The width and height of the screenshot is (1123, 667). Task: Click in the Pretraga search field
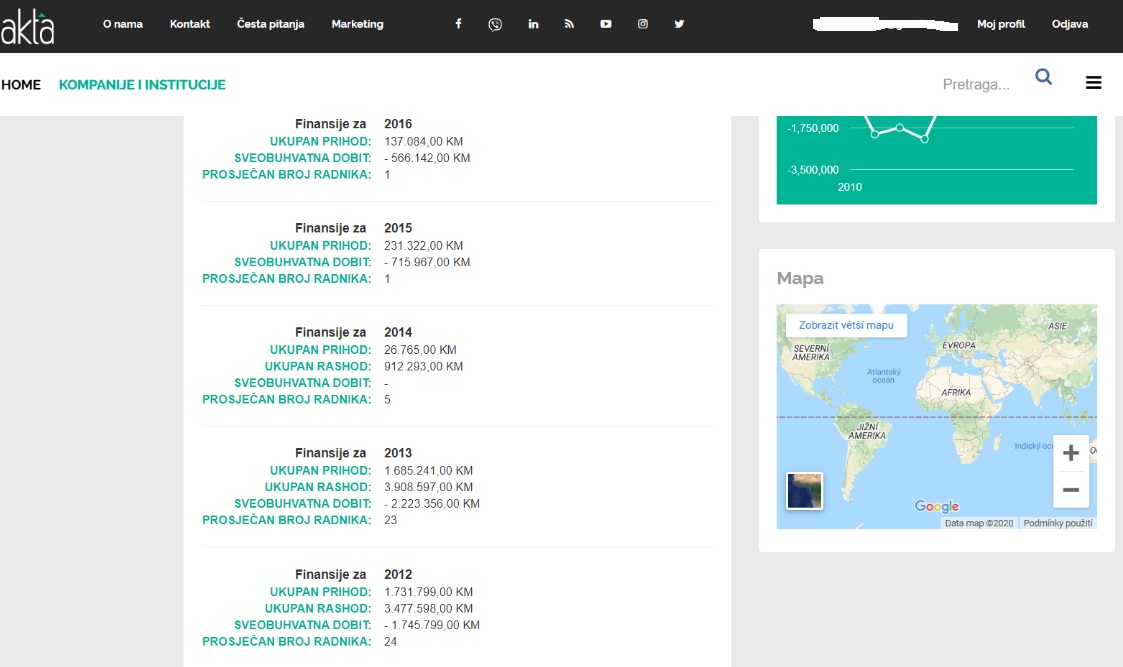975,85
